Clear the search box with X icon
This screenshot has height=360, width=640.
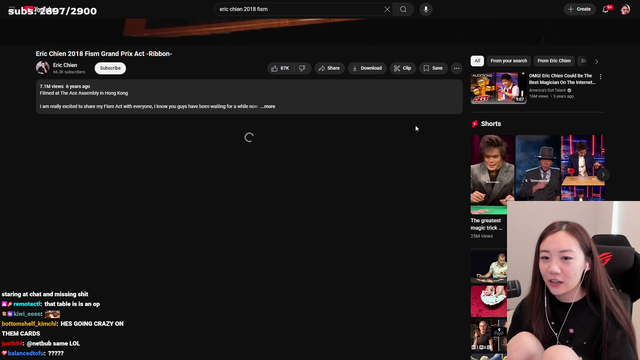387,9
